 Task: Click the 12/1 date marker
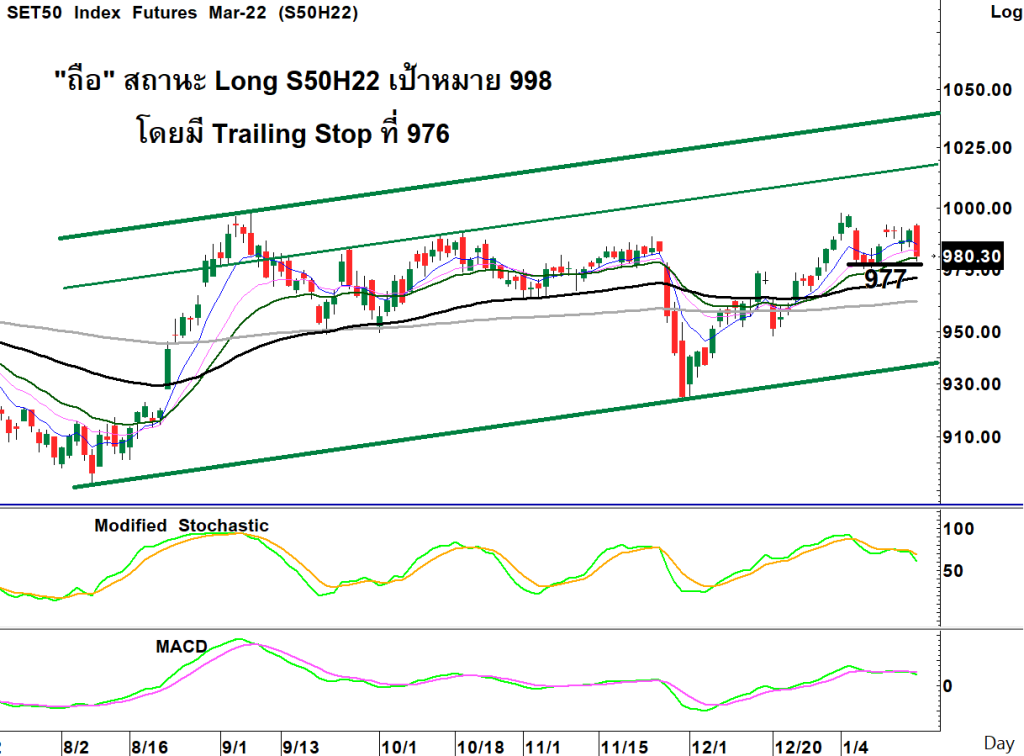[x=710, y=747]
